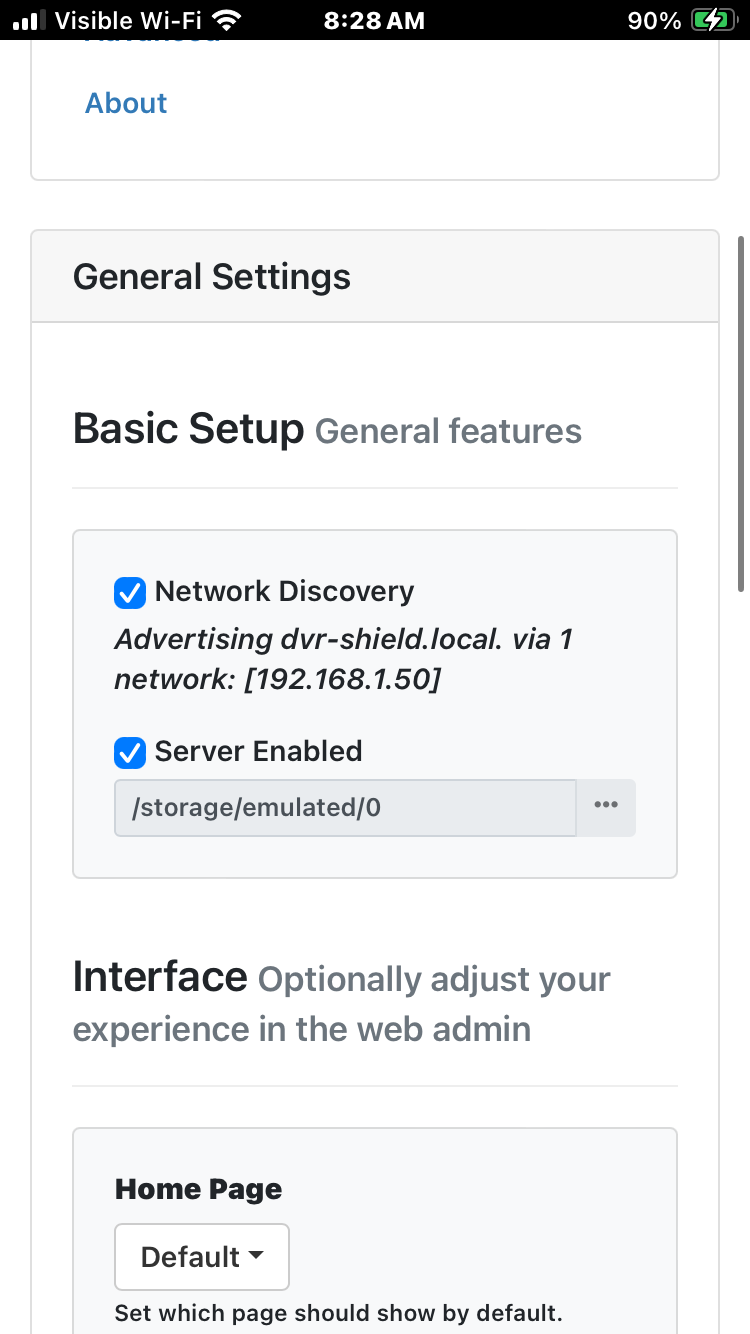Tap the 8:28 AM clock
The image size is (750, 1334).
374,20
